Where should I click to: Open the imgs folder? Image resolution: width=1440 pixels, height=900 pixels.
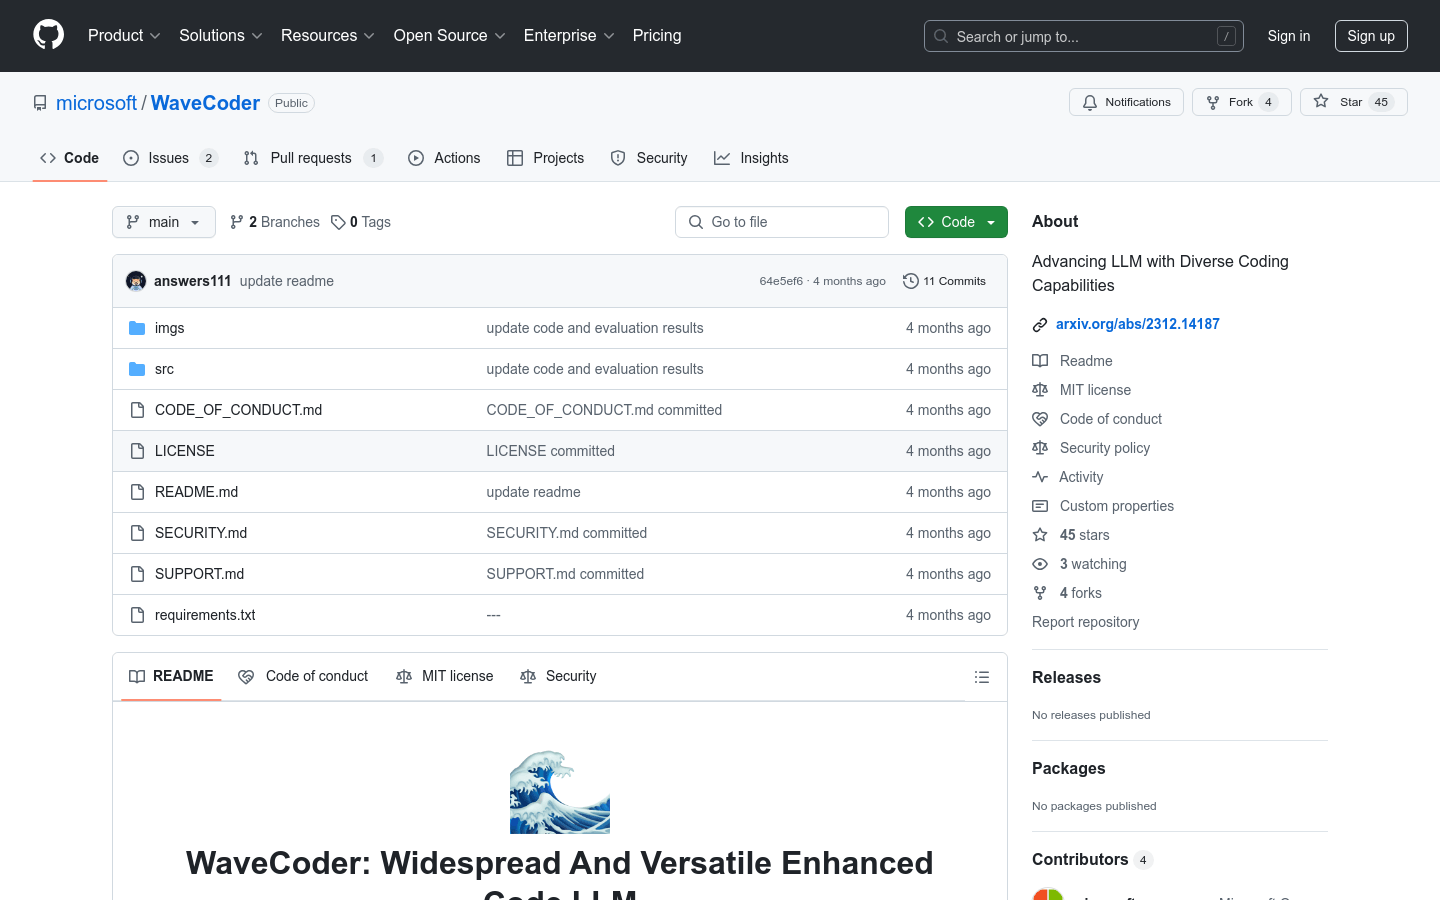pyautogui.click(x=169, y=328)
